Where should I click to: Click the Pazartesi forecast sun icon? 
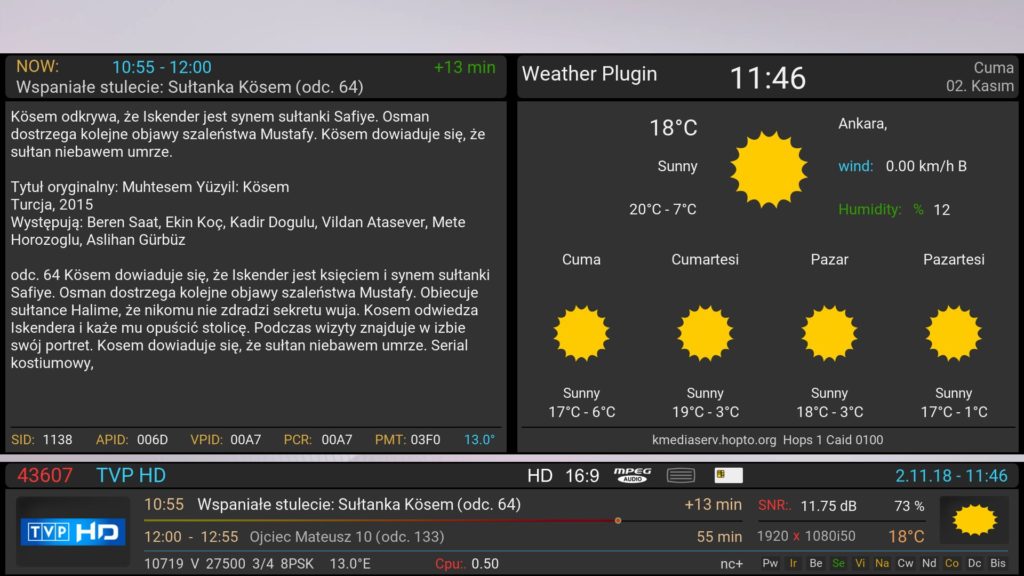953,333
